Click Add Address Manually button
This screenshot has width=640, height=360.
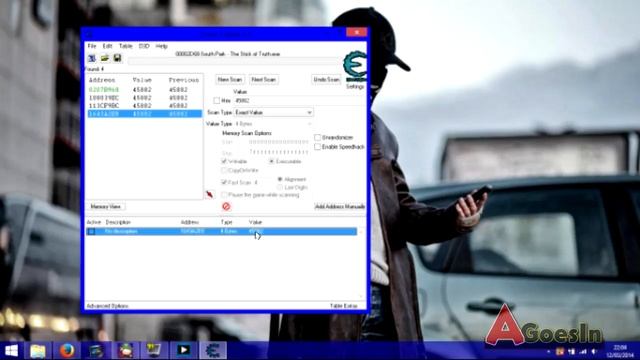[340, 207]
